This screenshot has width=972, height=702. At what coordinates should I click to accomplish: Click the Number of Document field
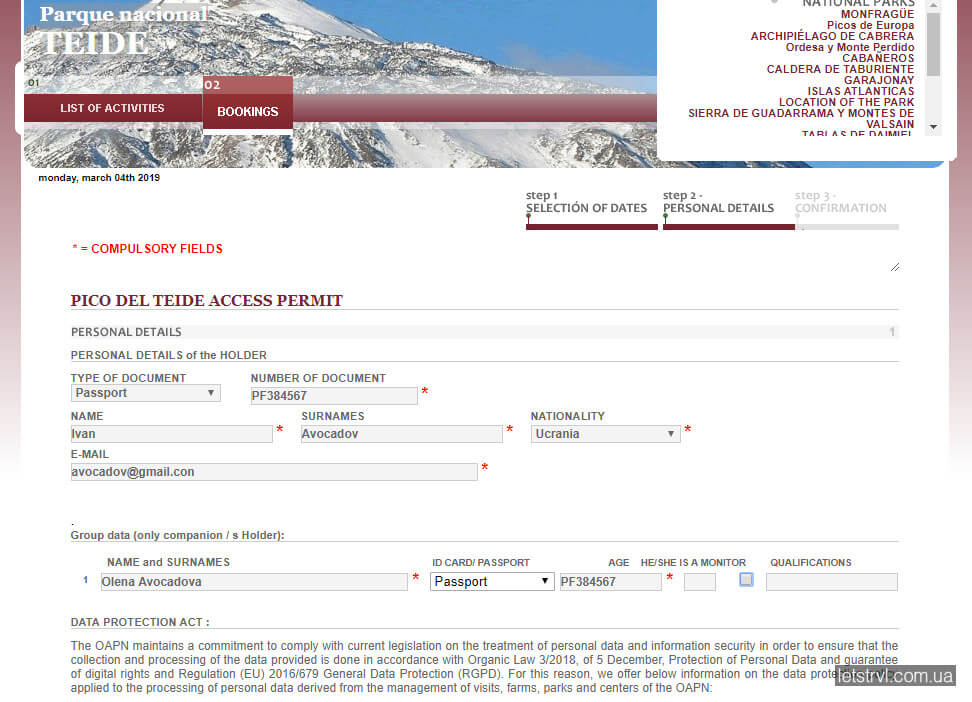click(333, 396)
